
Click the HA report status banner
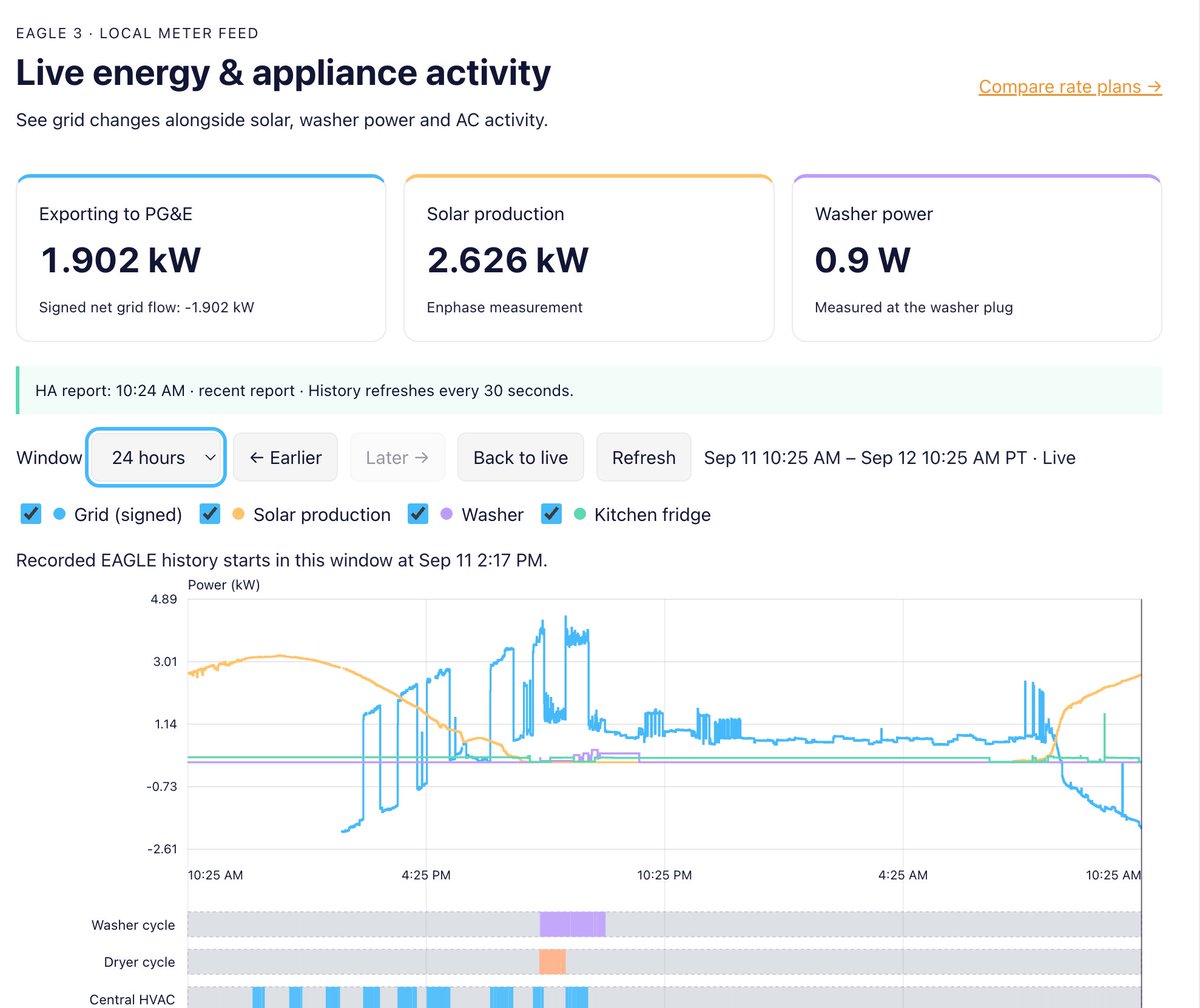(589, 390)
